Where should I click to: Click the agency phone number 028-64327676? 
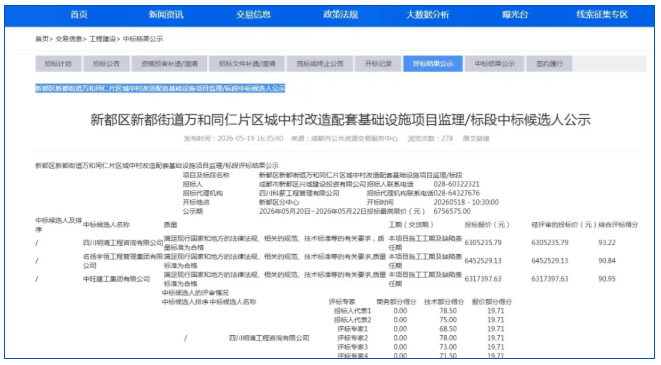click(456, 193)
